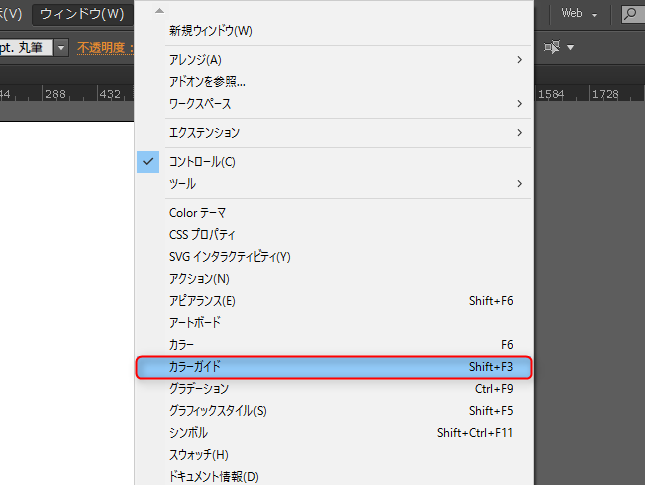
Task: Select the カラー panel menu item
Action: [x=182, y=344]
